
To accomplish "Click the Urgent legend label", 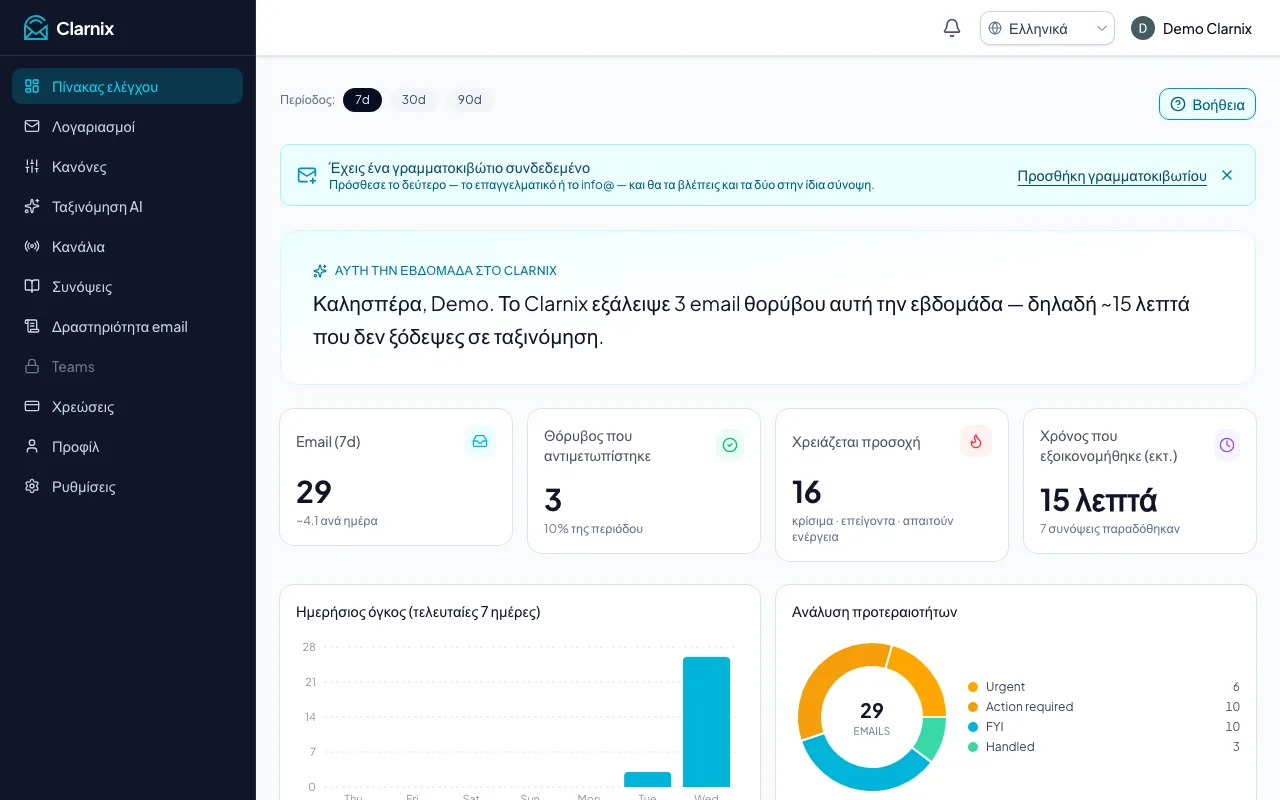I will click(1005, 687).
